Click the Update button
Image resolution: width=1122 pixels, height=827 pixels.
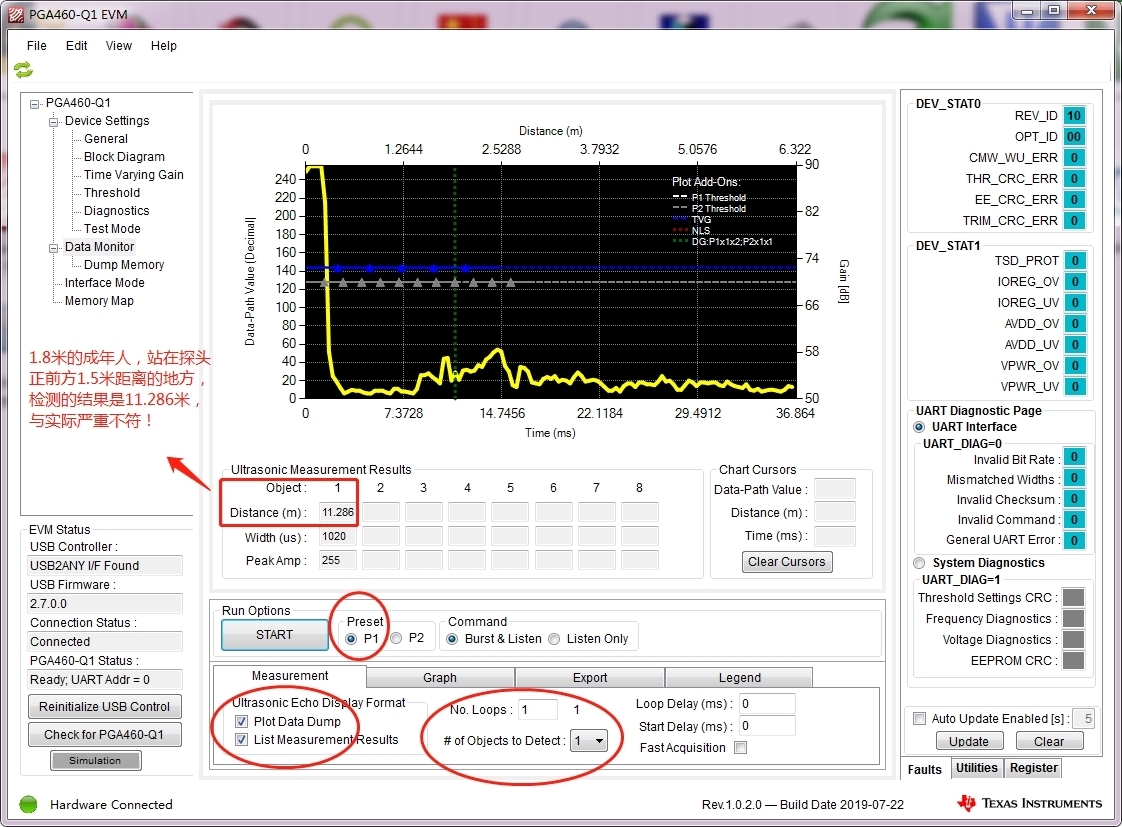tap(969, 742)
